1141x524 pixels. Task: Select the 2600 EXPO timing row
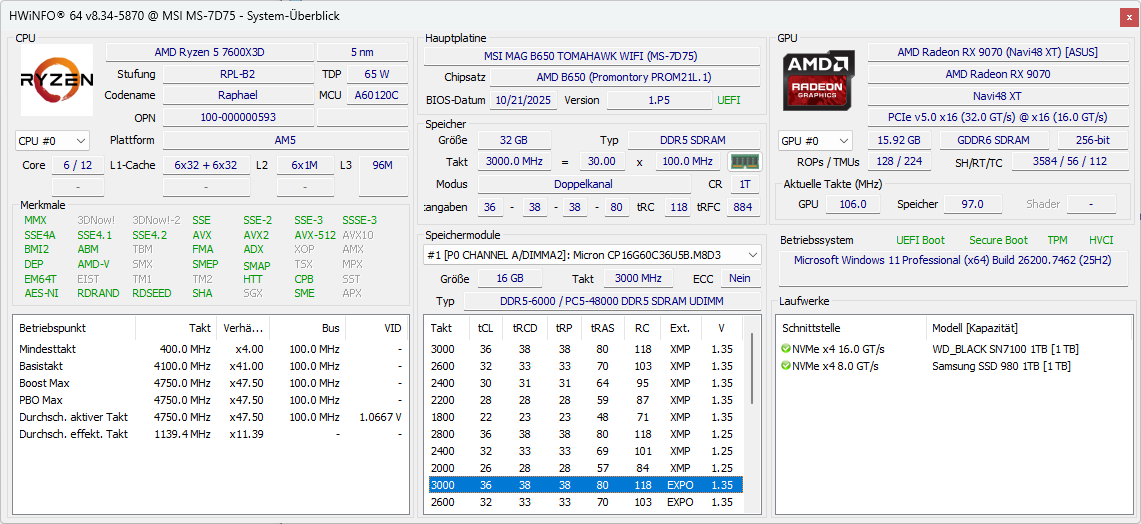[584, 502]
